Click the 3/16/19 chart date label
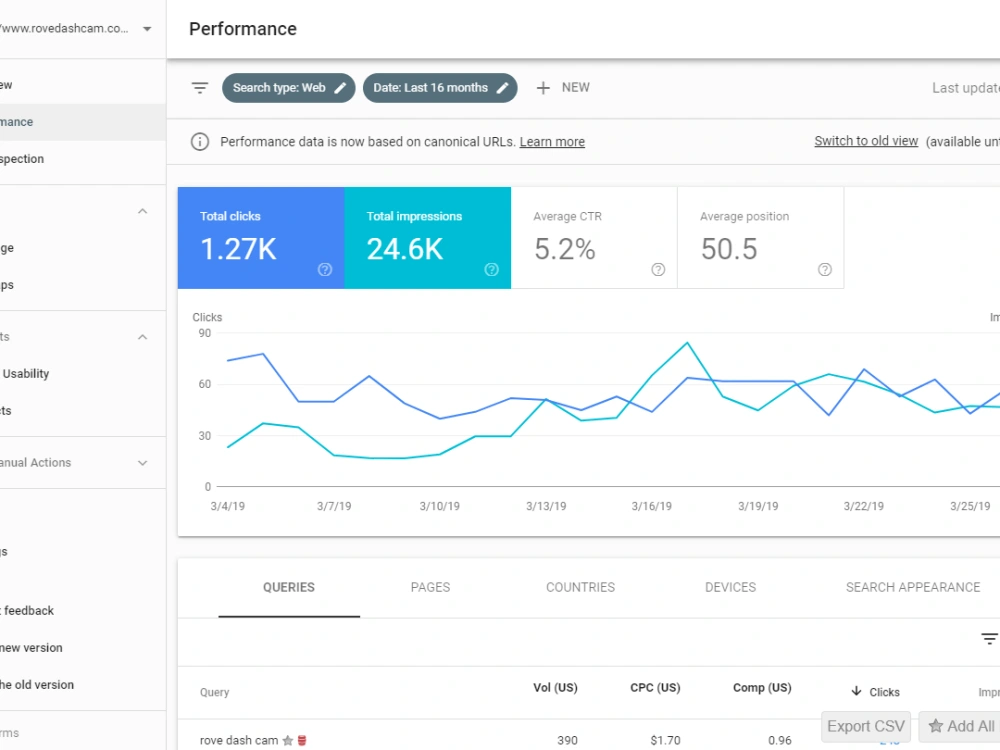1000x750 pixels. click(652, 506)
